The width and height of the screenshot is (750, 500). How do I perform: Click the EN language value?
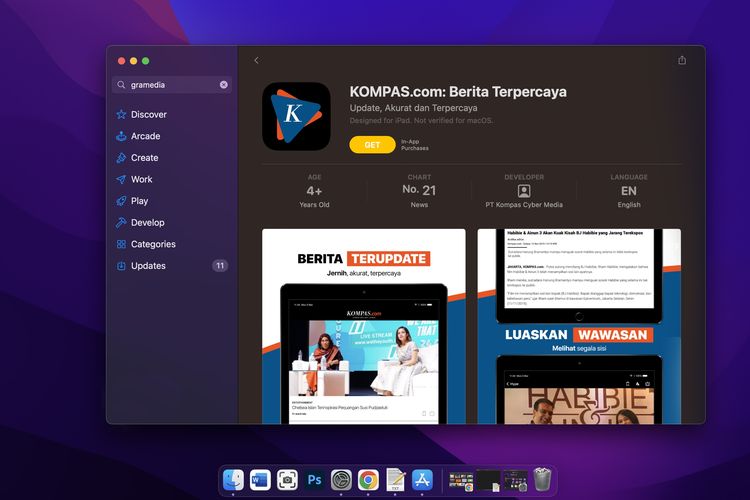tap(629, 191)
